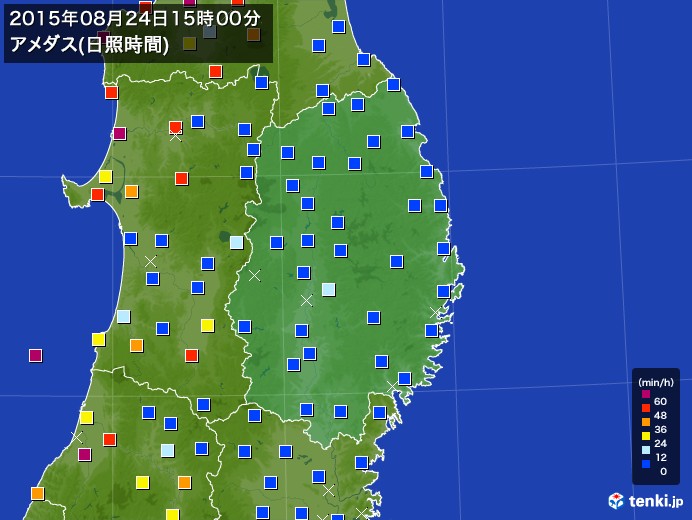Image resolution: width=692 pixels, height=520 pixels.
Task: Select the dark blue 0 legend swatch
Action: click(x=646, y=464)
